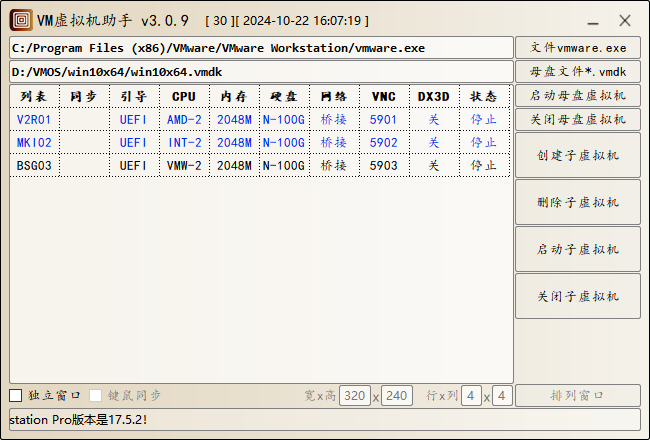The width and height of the screenshot is (650, 440).
Task: Click the VMW-2 CPU cell
Action: click(x=184, y=166)
